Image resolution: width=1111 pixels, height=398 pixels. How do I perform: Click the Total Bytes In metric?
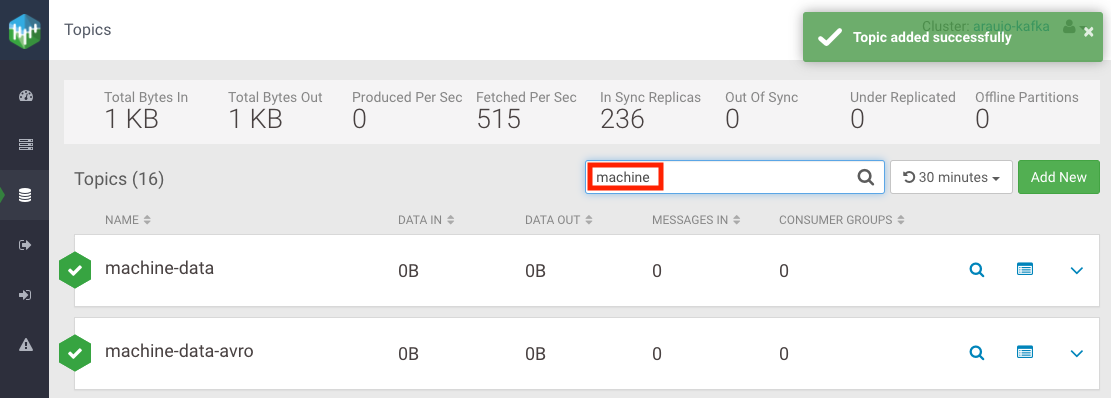[146, 110]
